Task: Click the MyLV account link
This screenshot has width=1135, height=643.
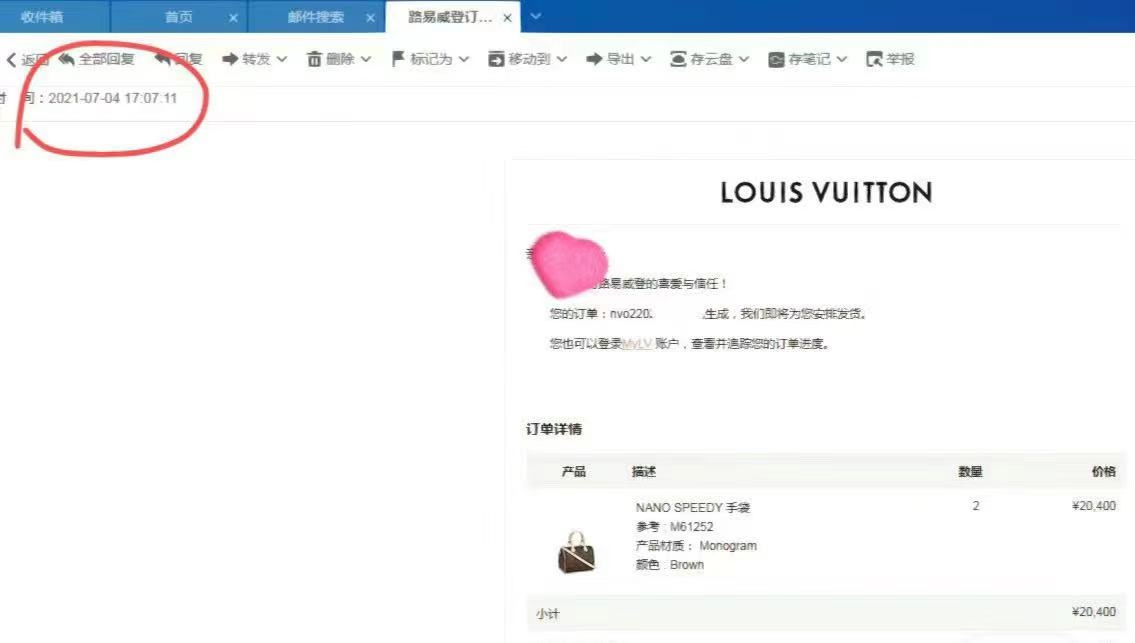Action: point(637,343)
